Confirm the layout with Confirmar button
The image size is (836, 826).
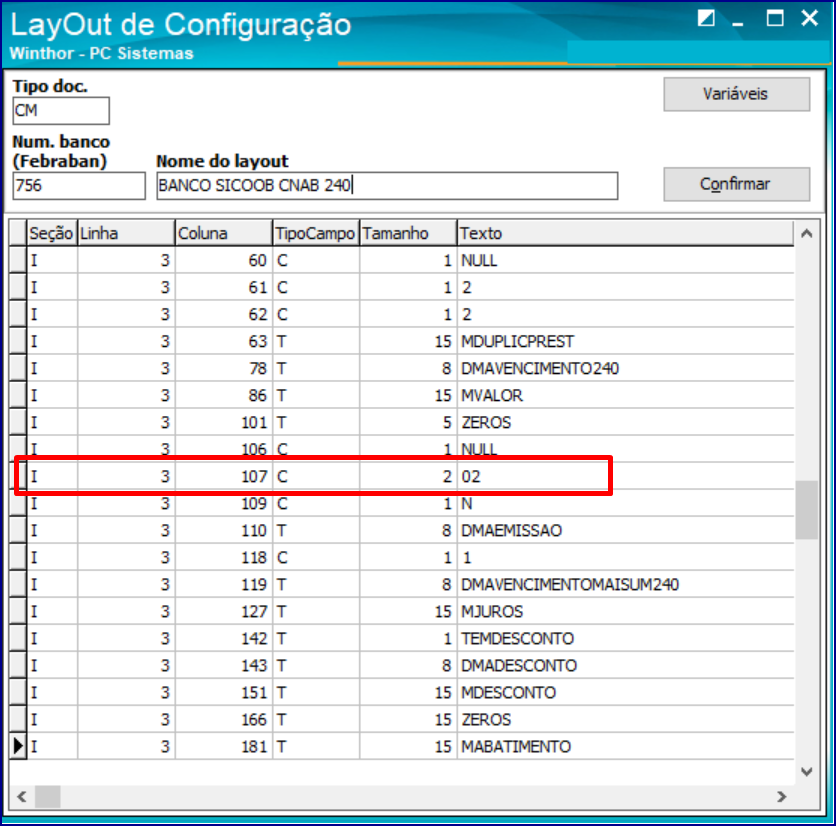pos(736,185)
